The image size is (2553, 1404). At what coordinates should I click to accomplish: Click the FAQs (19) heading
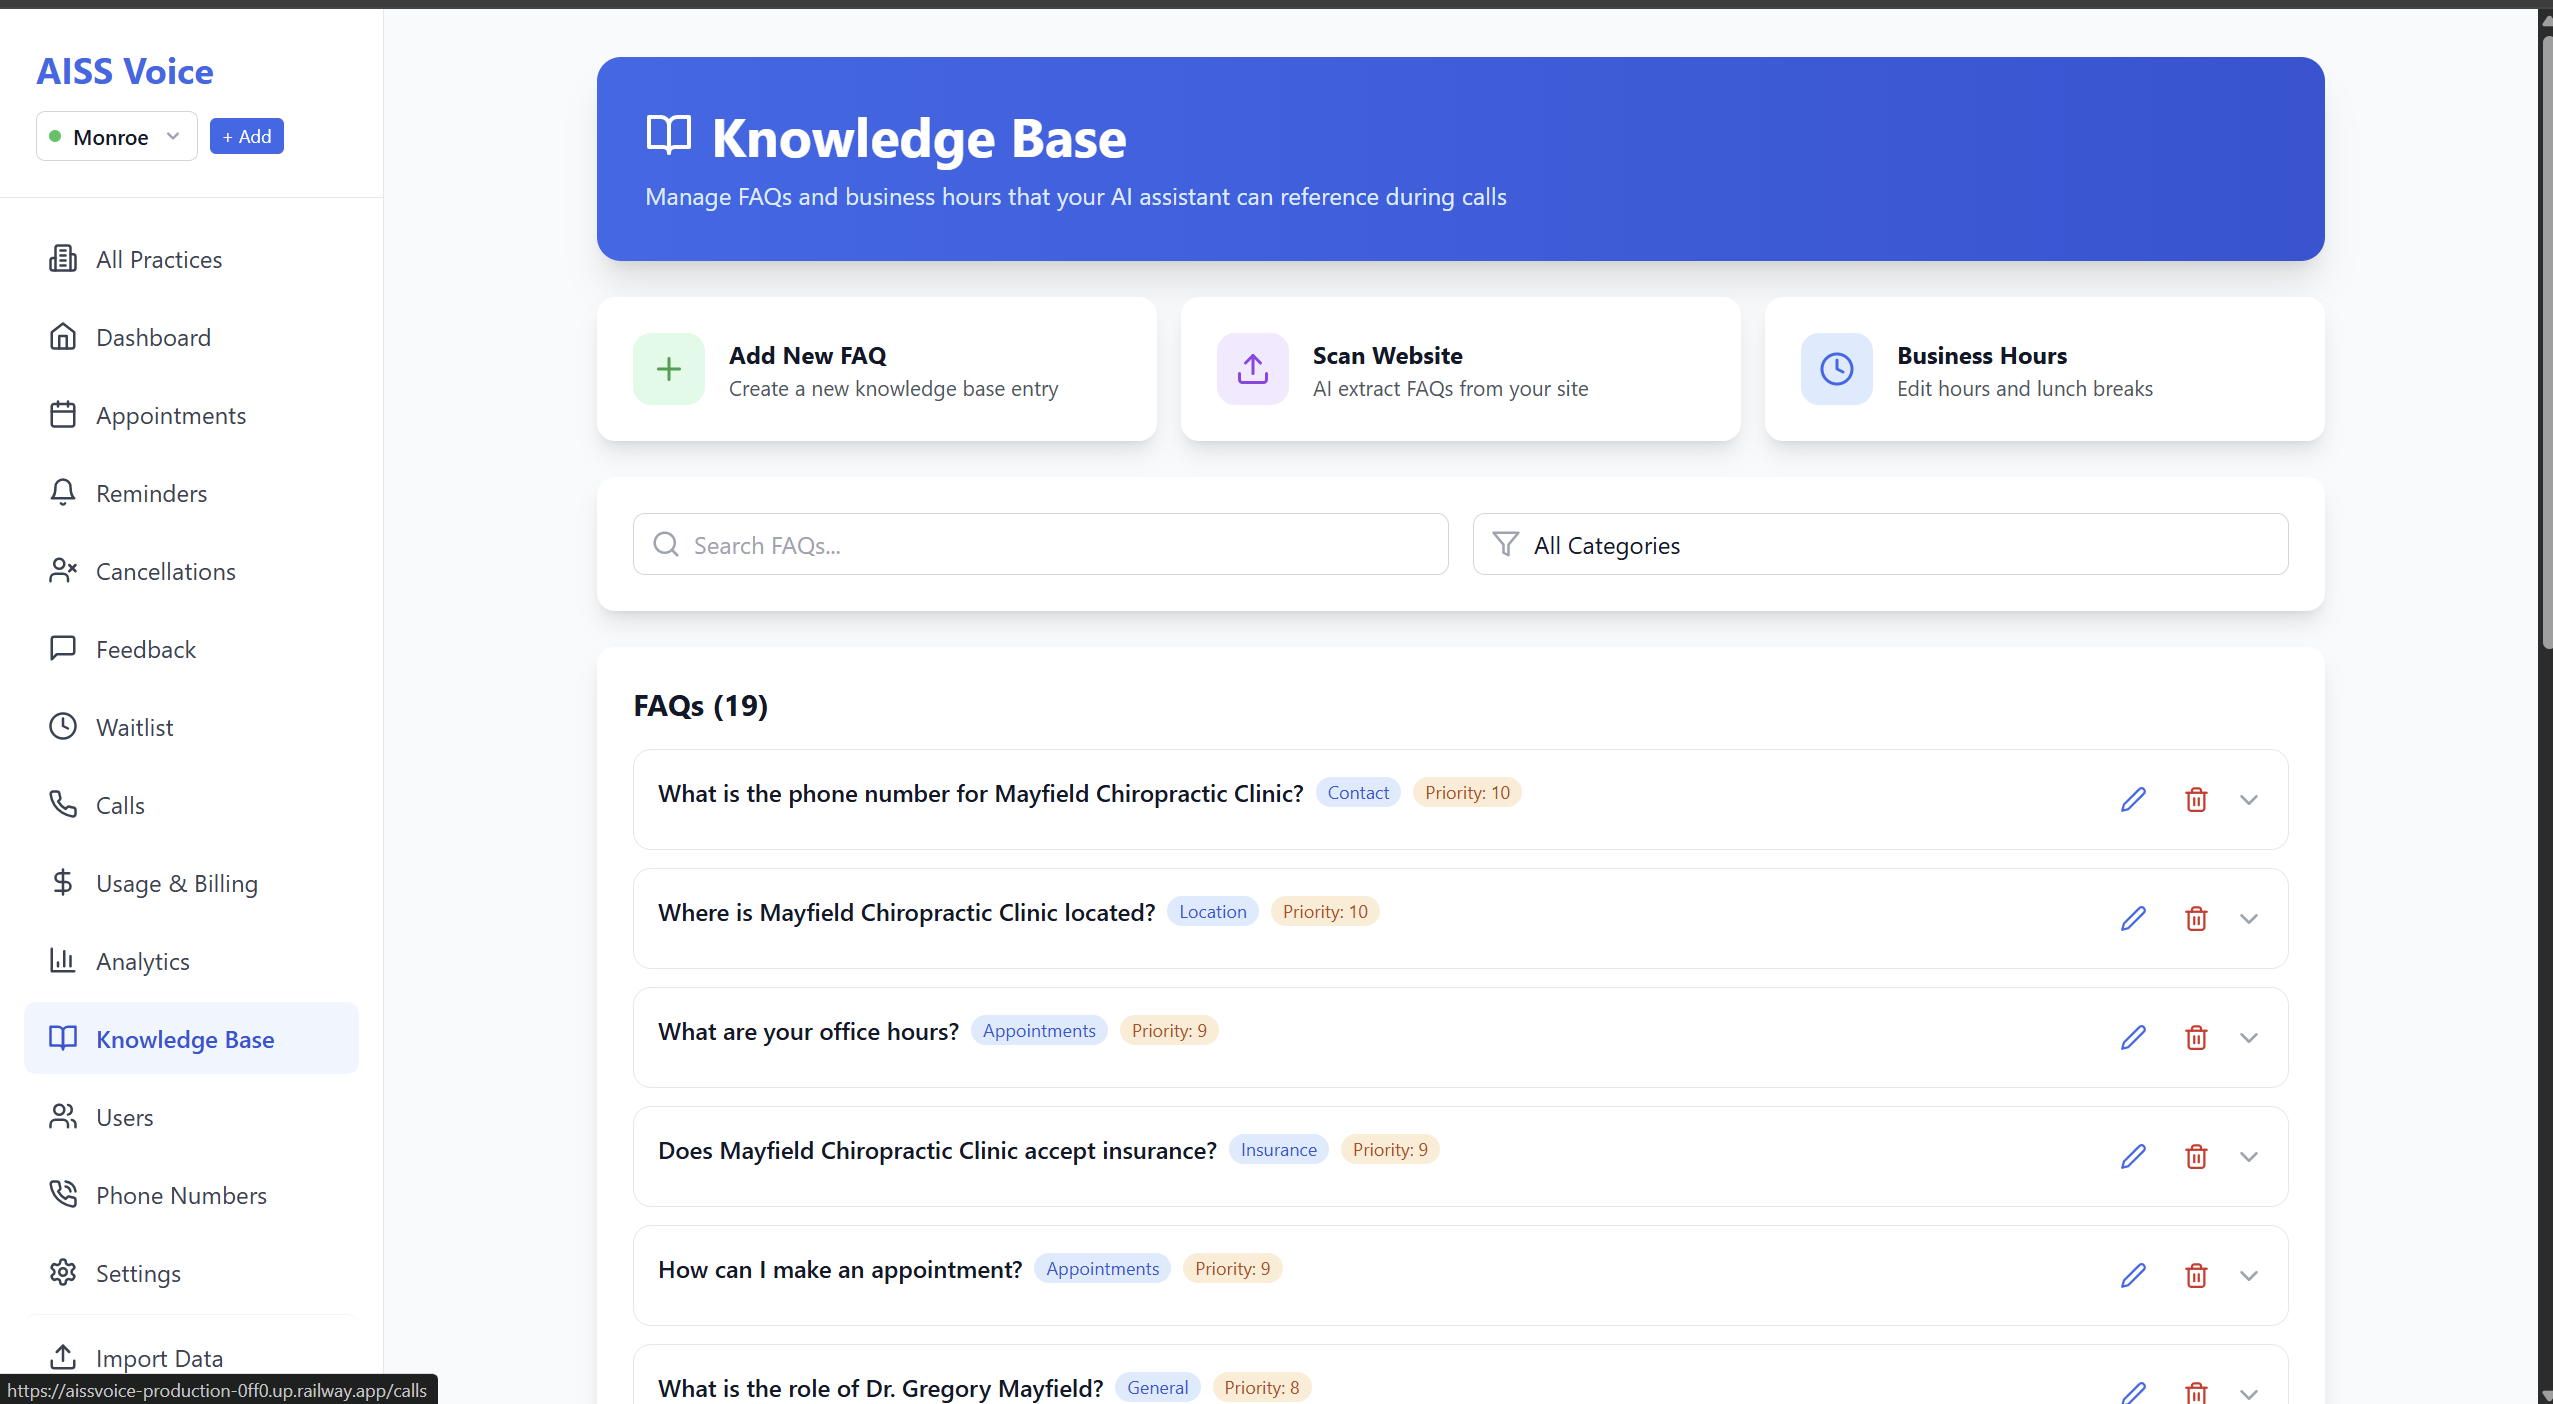pos(700,705)
